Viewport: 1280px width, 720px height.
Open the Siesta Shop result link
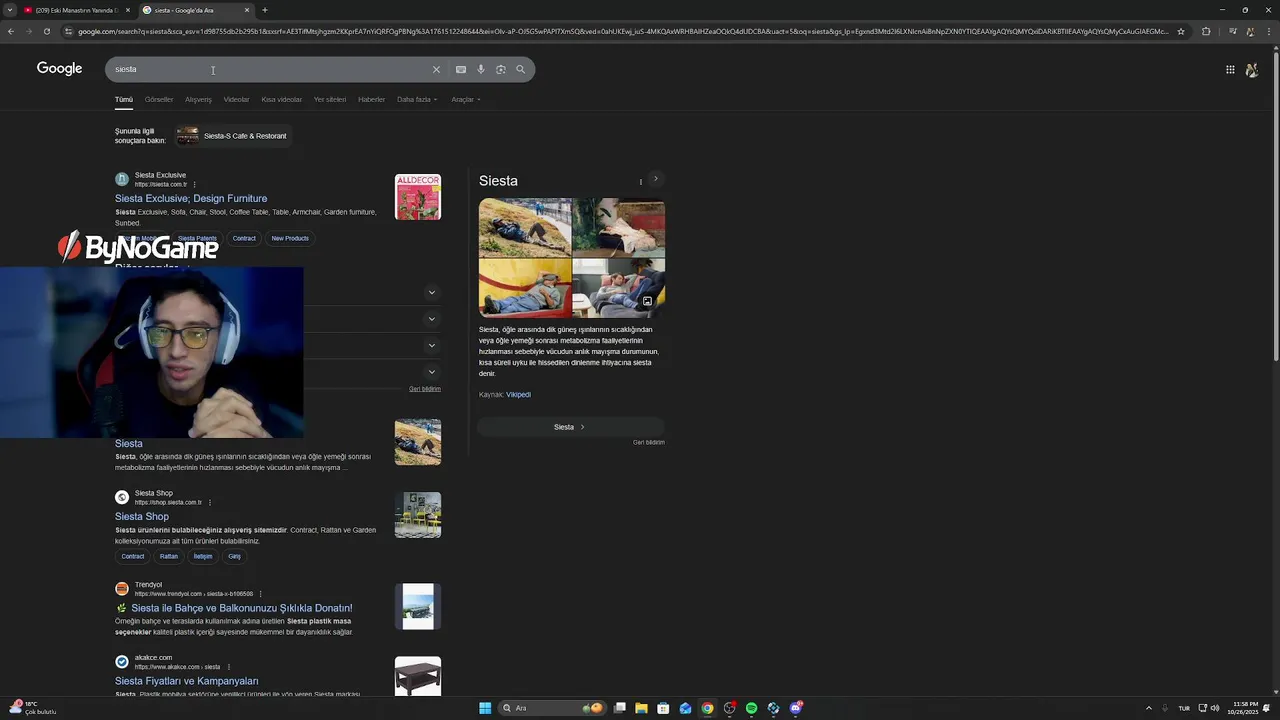tap(142, 516)
